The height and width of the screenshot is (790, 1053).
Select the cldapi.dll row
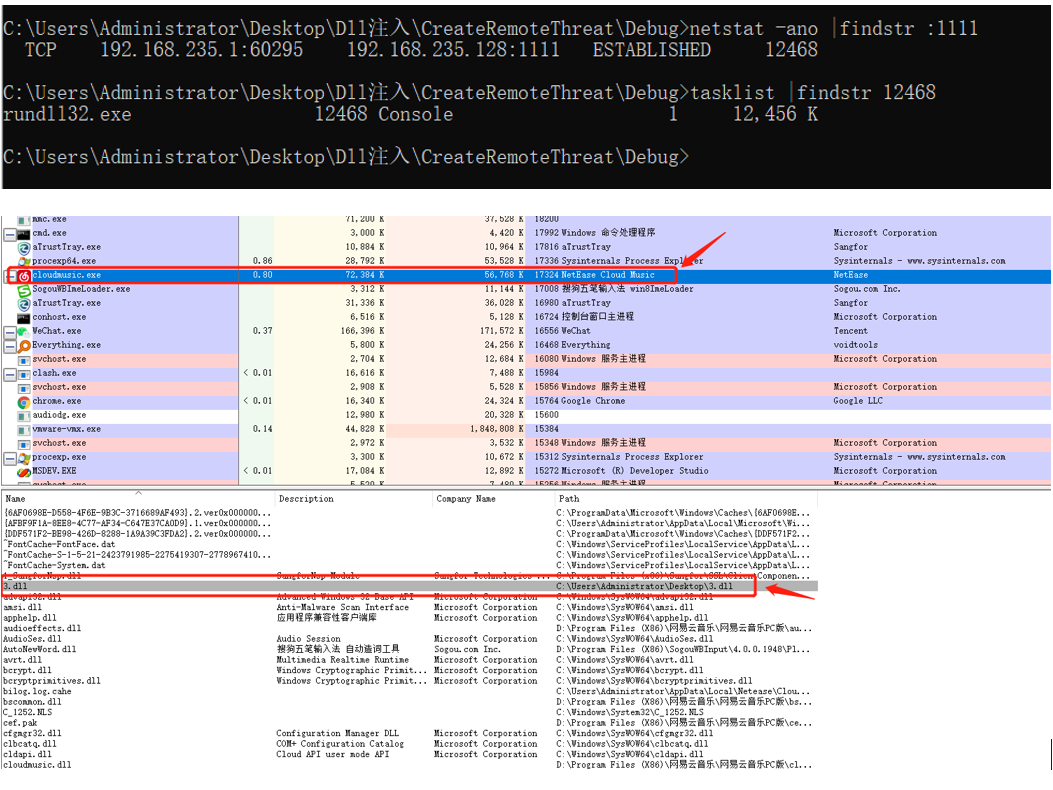[409, 755]
